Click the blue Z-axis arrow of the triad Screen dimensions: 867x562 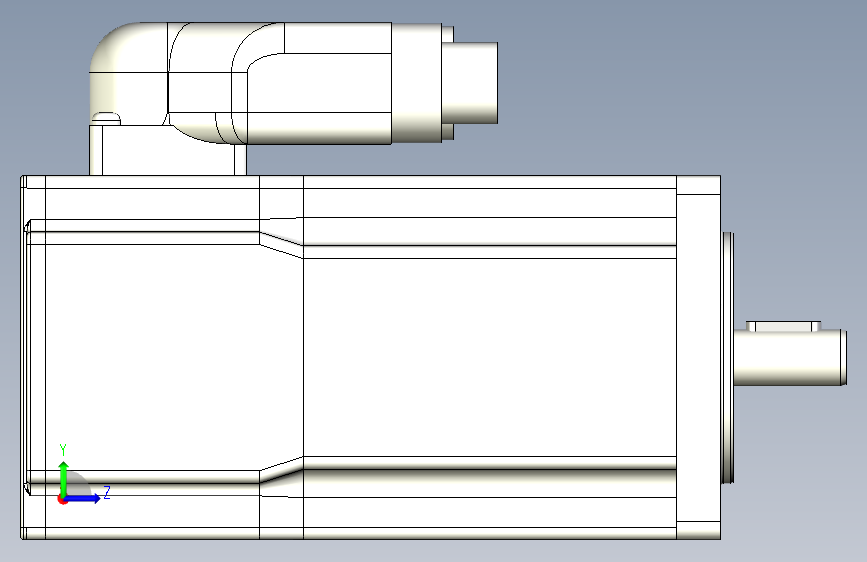tap(83, 498)
